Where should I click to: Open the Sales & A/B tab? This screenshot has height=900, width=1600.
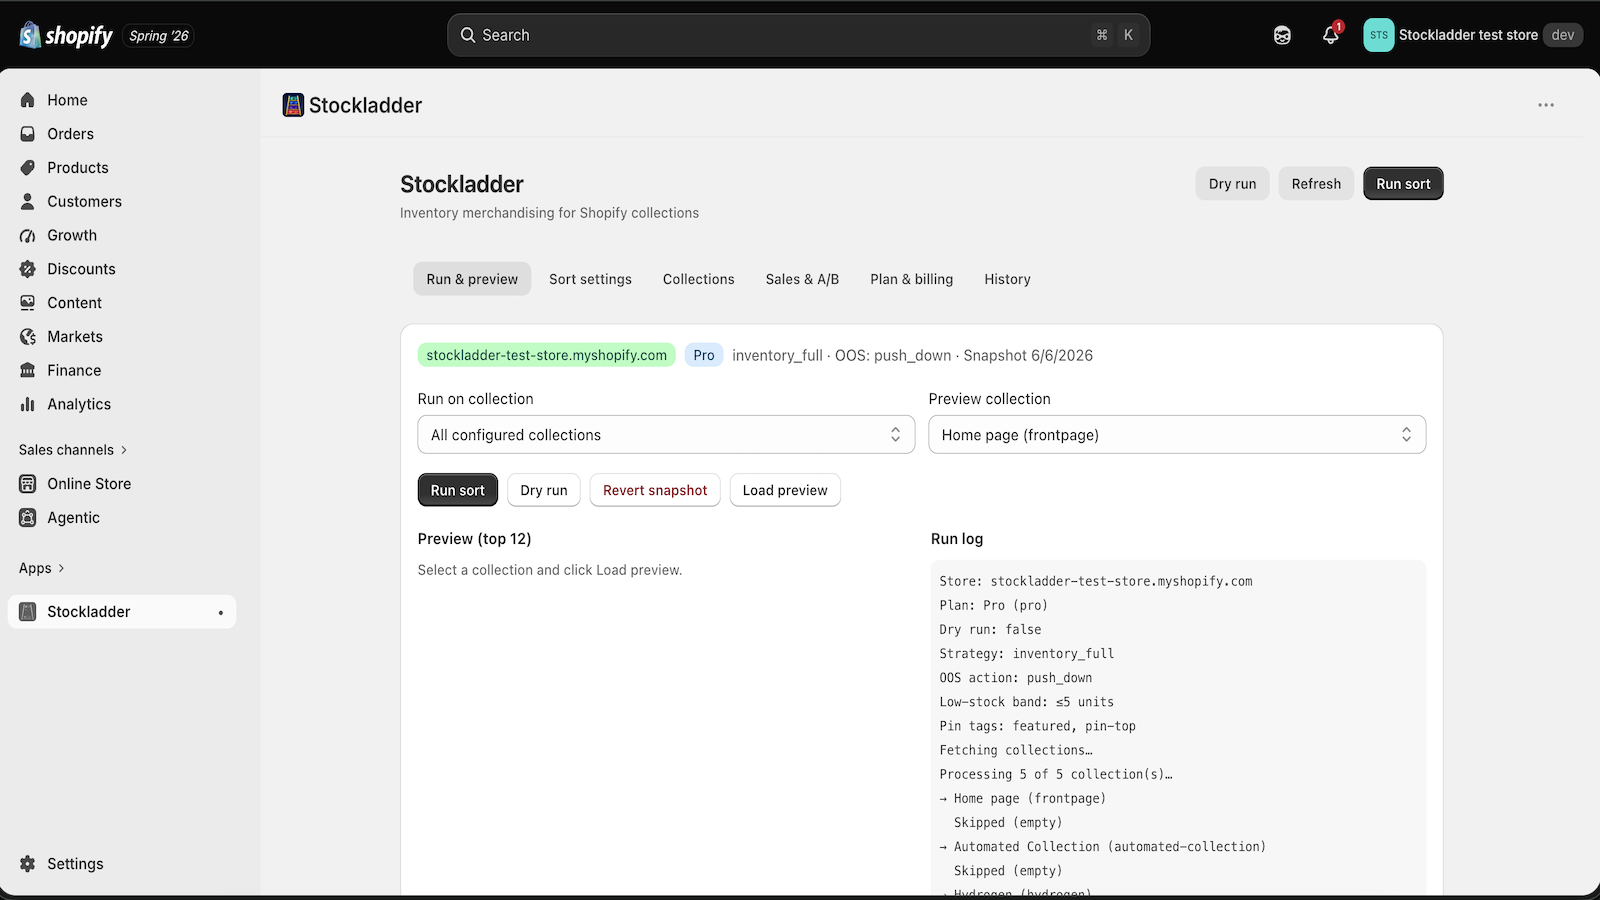tap(802, 279)
